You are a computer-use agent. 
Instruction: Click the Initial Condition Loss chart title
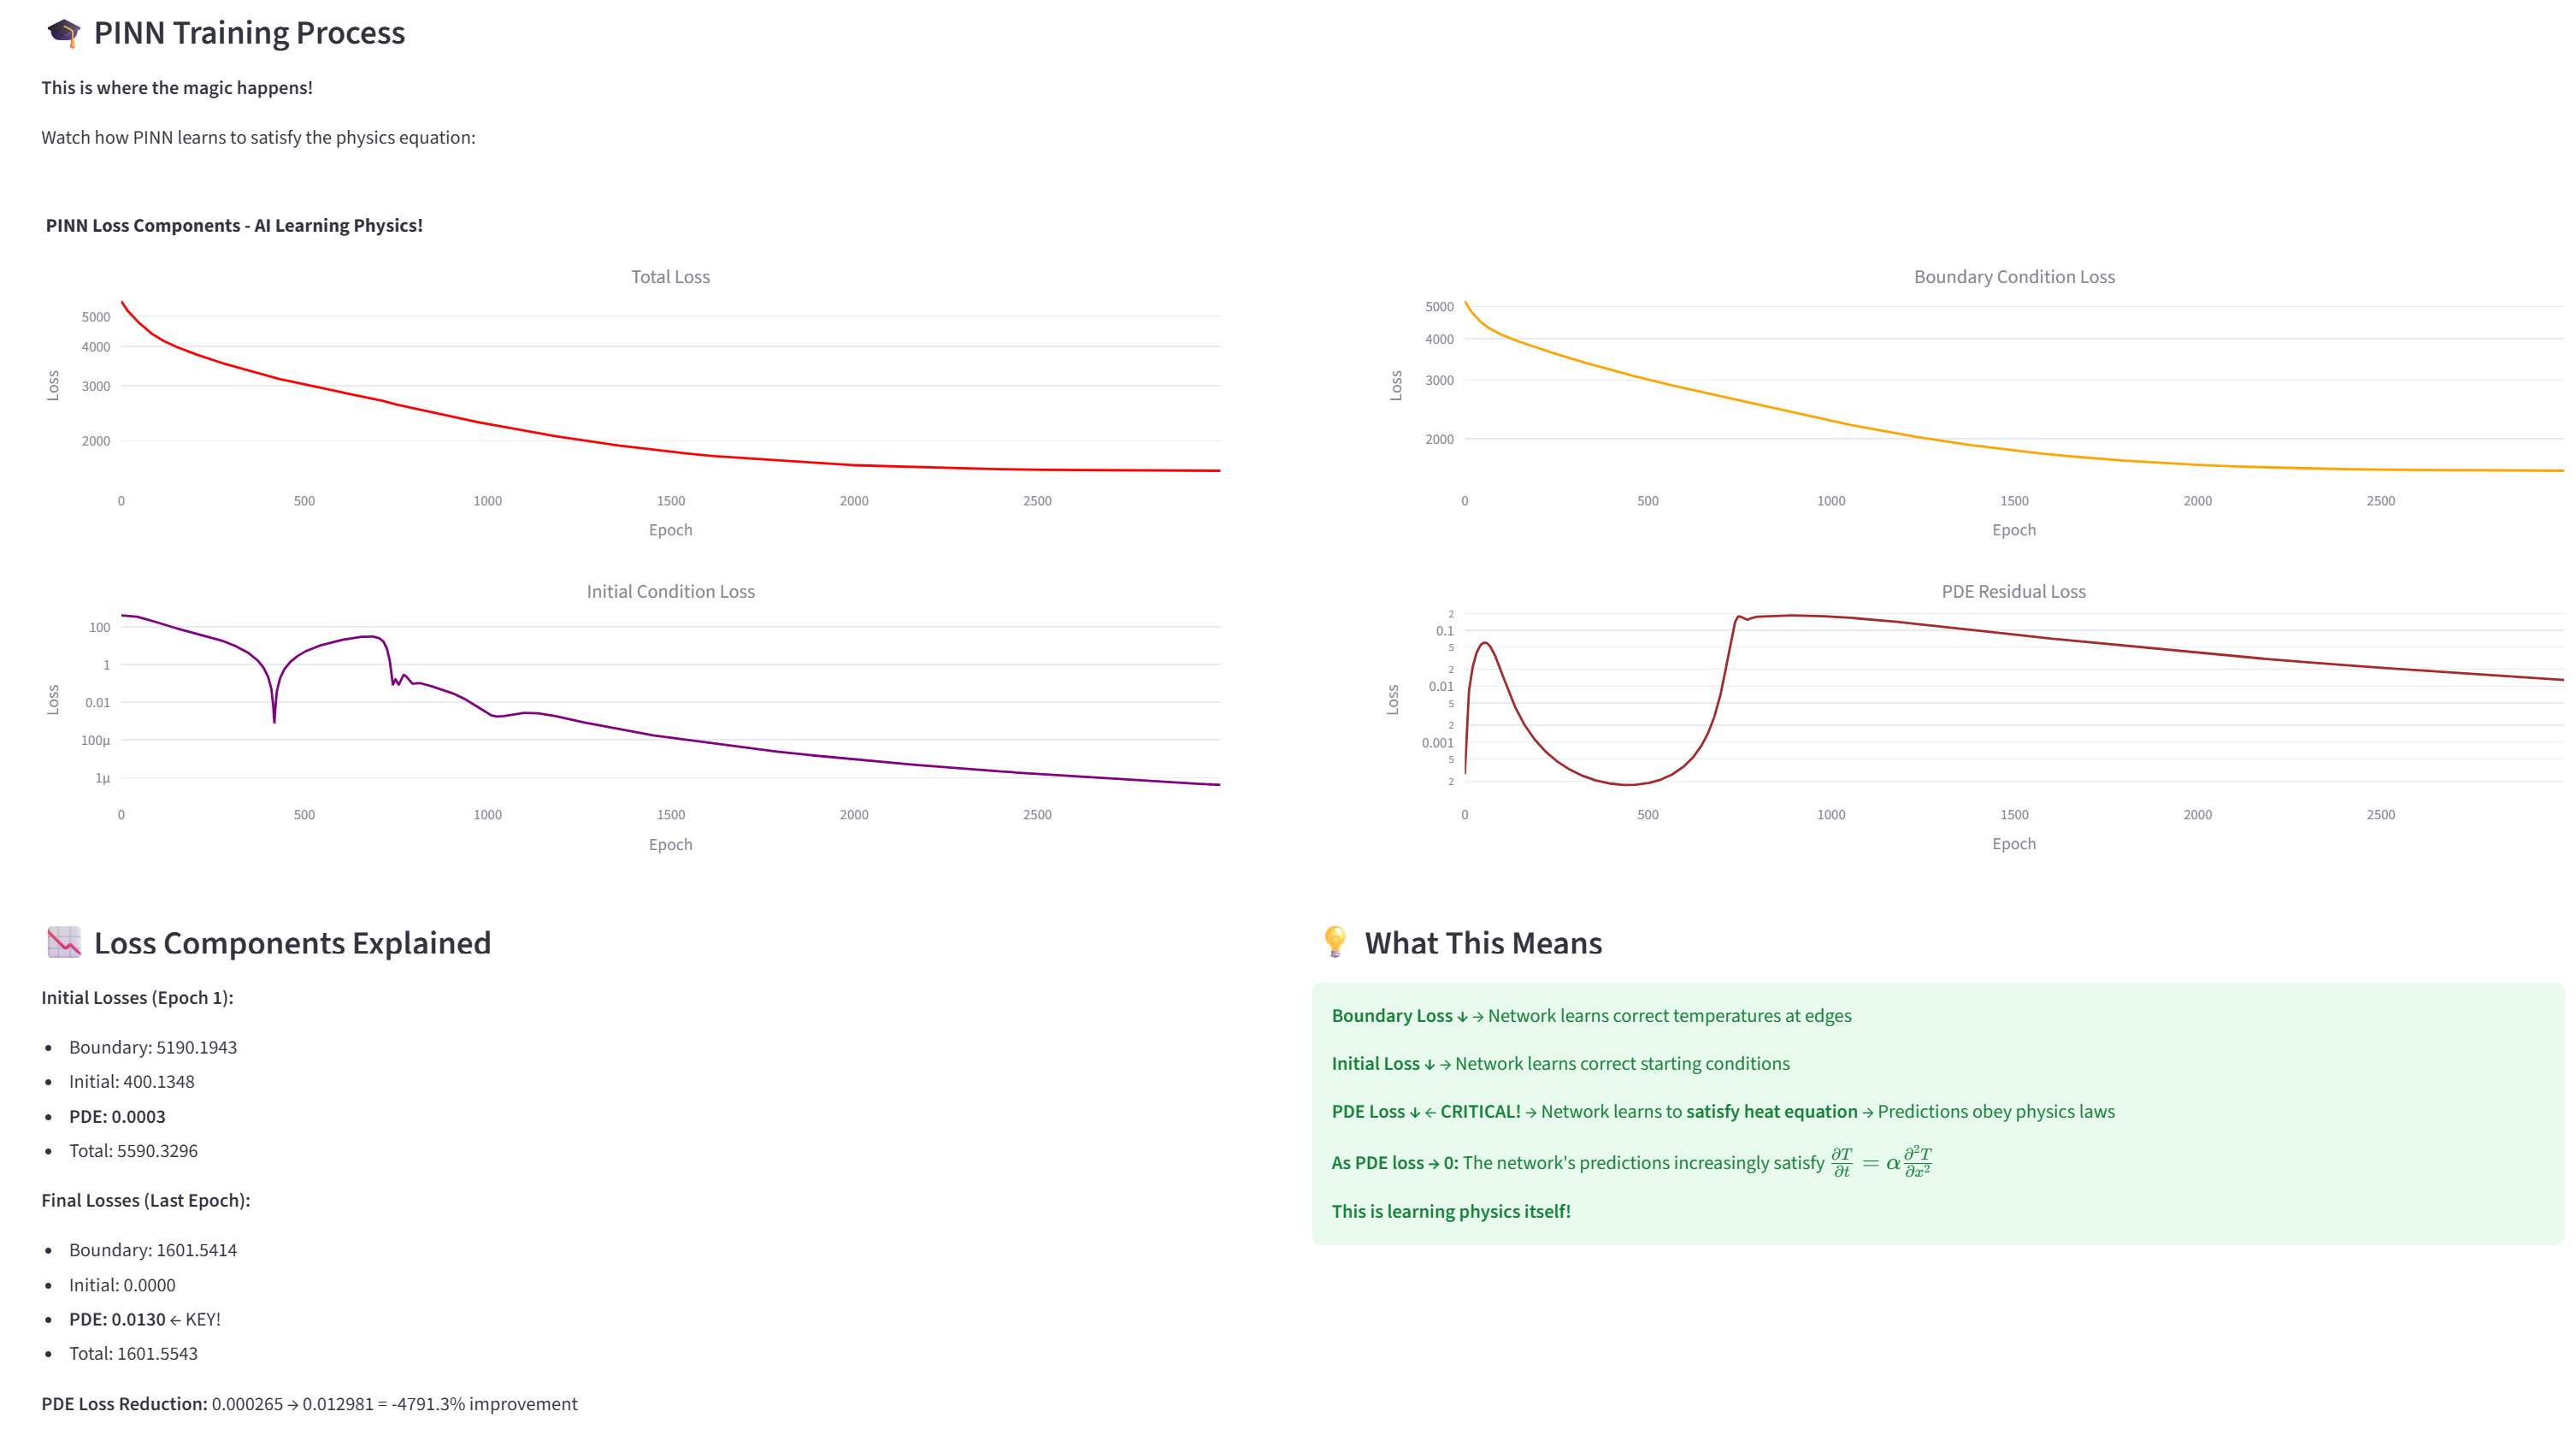point(670,592)
